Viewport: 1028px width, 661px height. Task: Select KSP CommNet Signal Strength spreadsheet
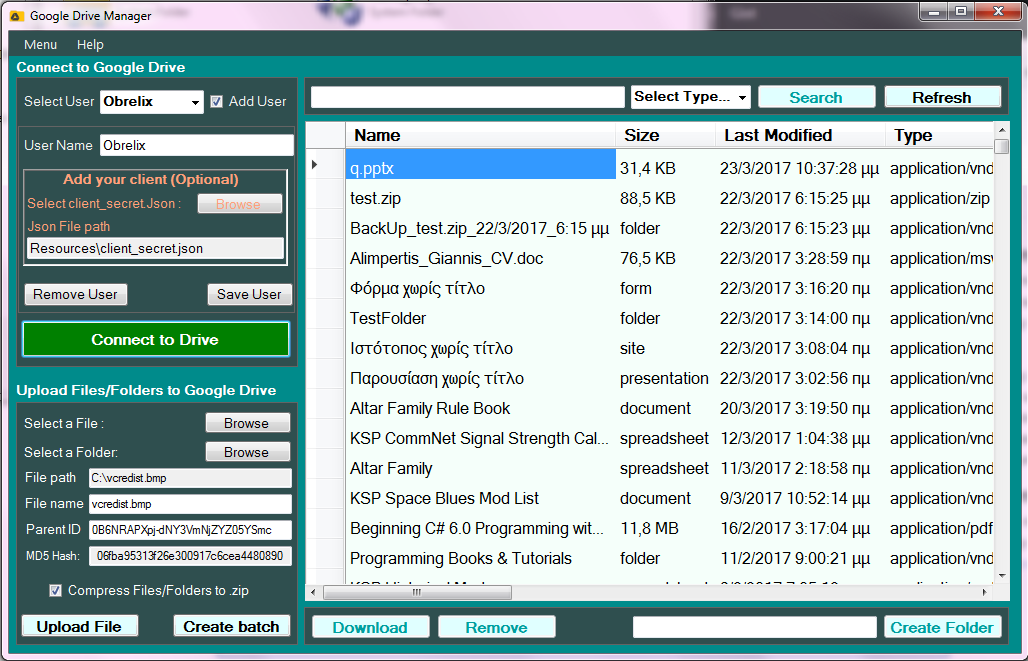coord(479,439)
